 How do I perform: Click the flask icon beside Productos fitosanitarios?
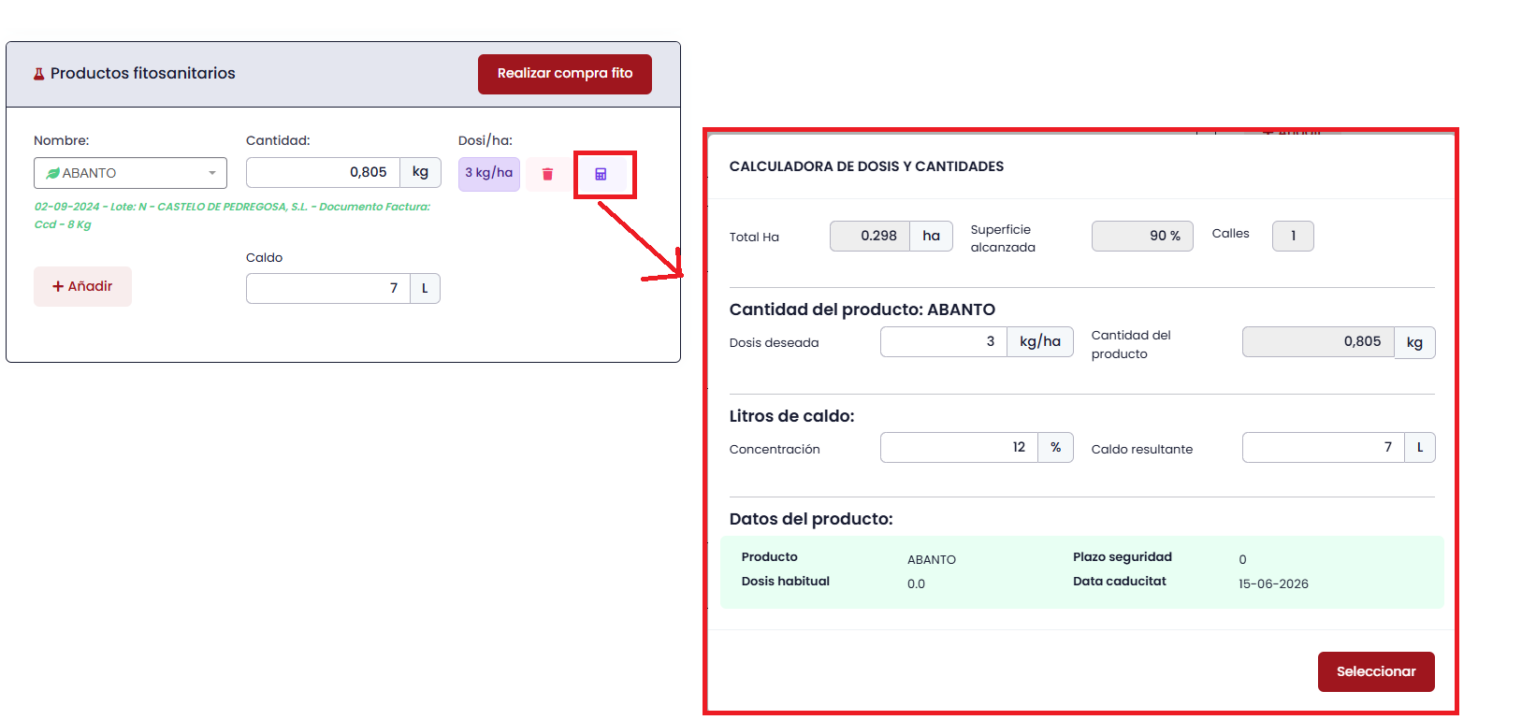point(40,74)
